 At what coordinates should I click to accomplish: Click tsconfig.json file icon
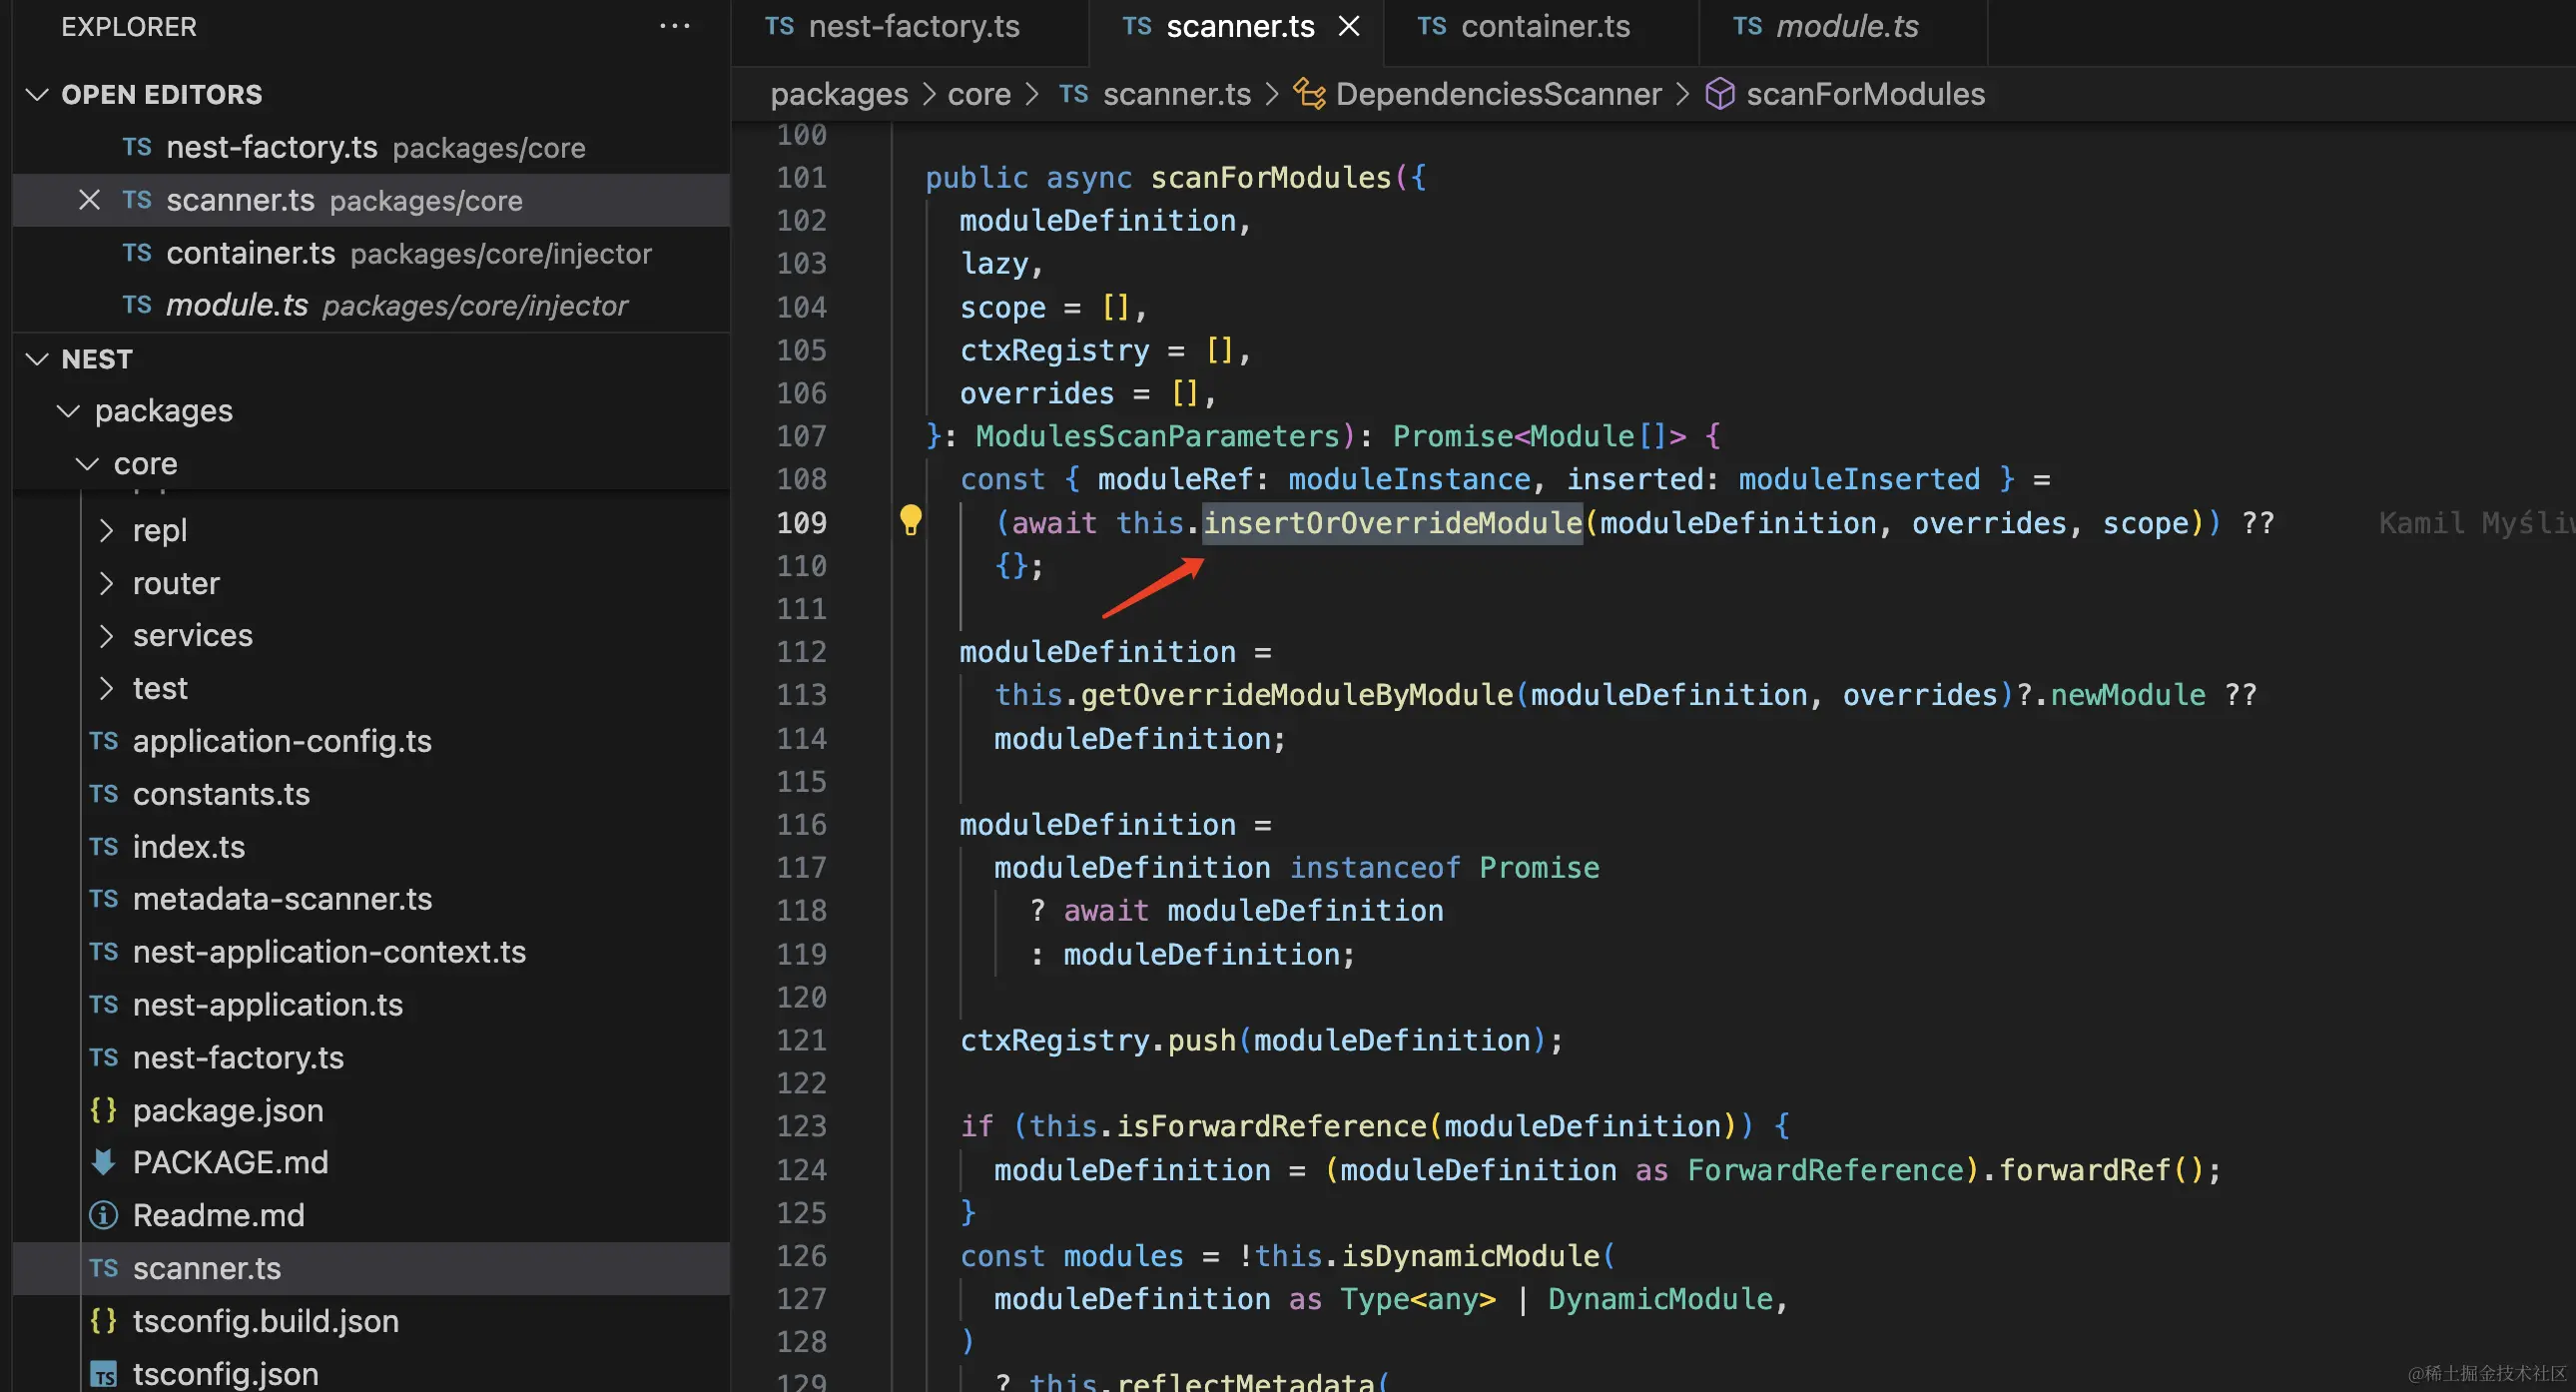coord(103,1374)
